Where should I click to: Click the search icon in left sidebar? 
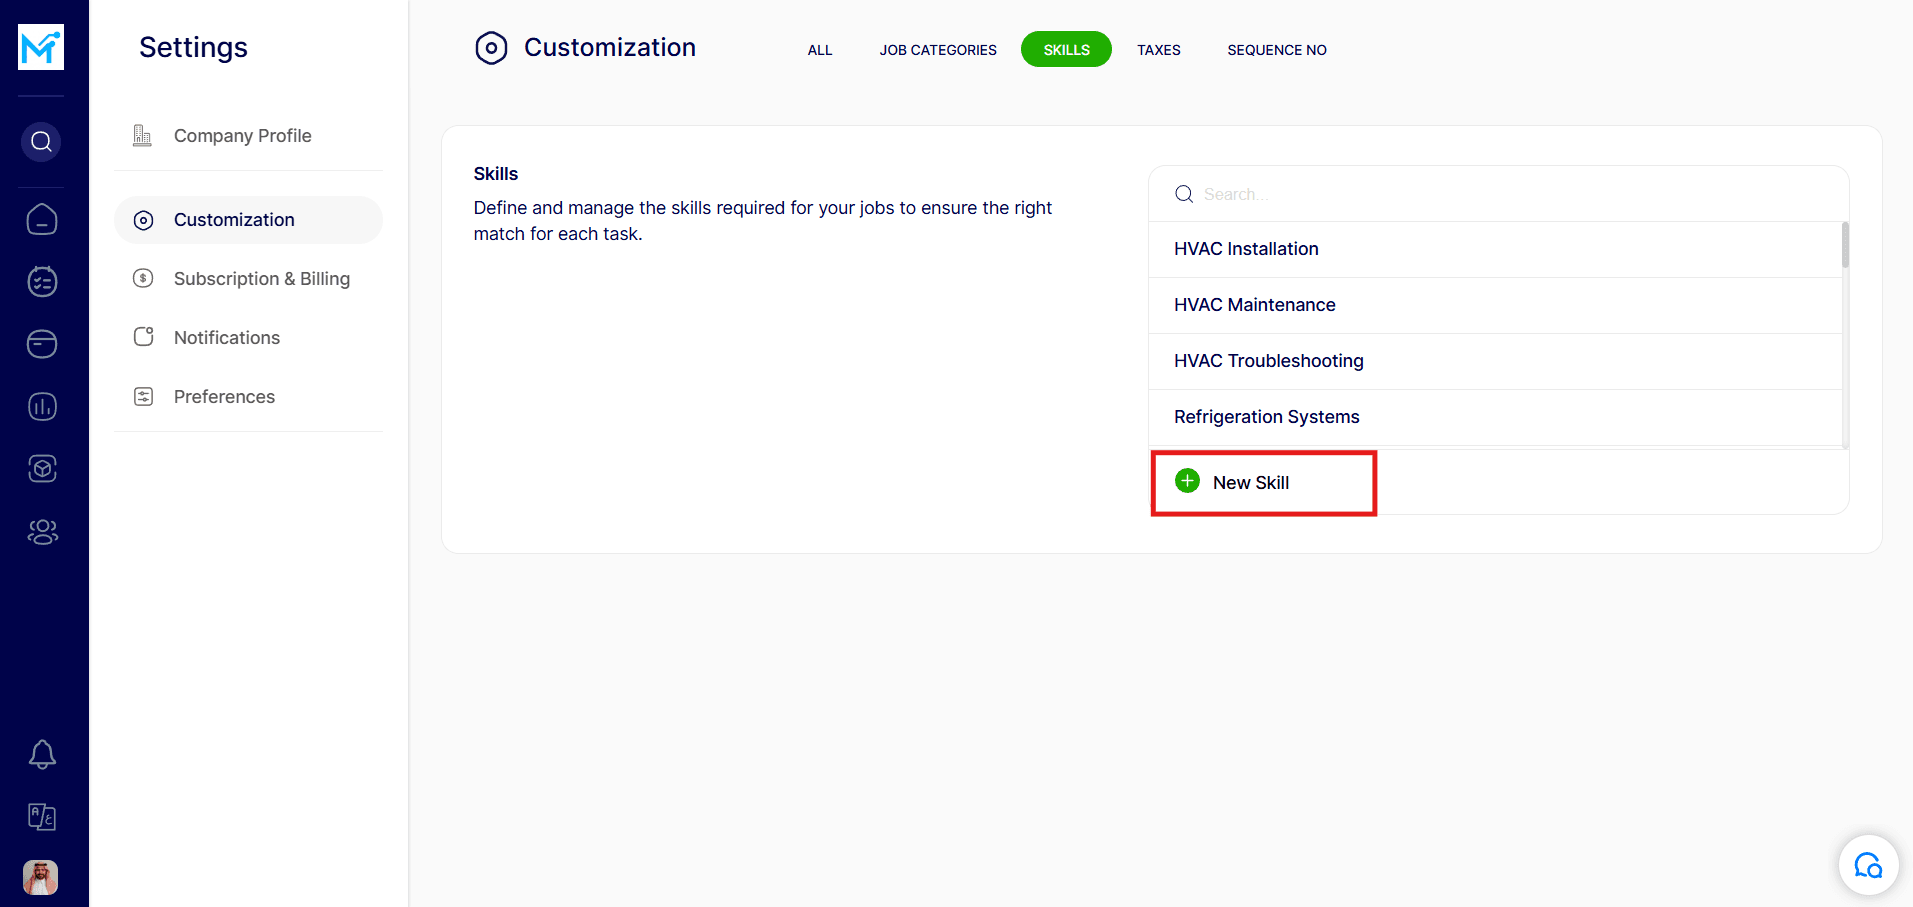[x=41, y=142]
